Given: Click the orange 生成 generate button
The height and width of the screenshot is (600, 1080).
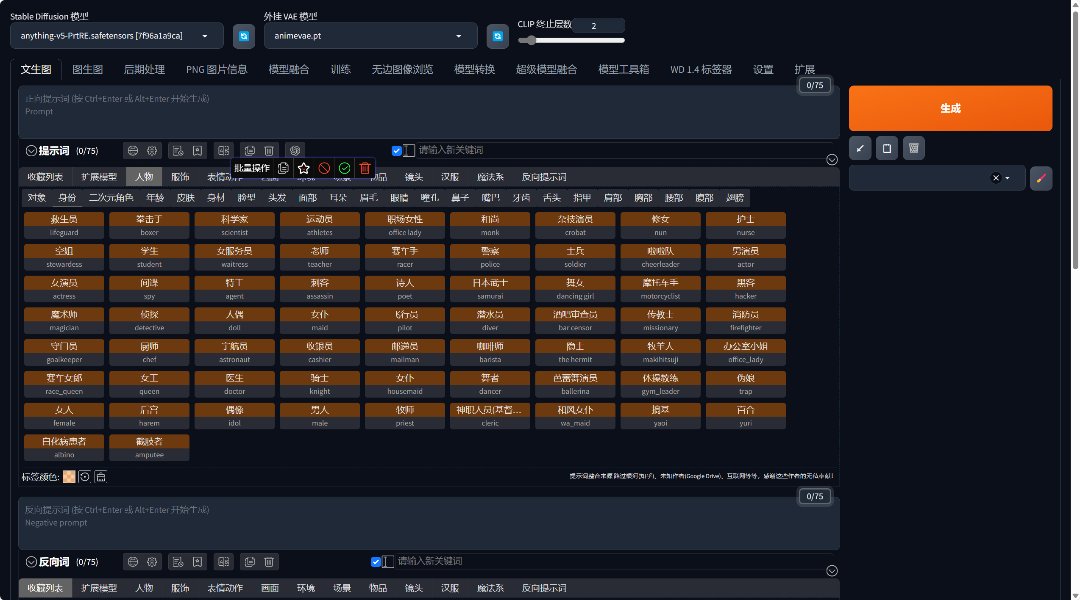Looking at the screenshot, I should pos(950,108).
